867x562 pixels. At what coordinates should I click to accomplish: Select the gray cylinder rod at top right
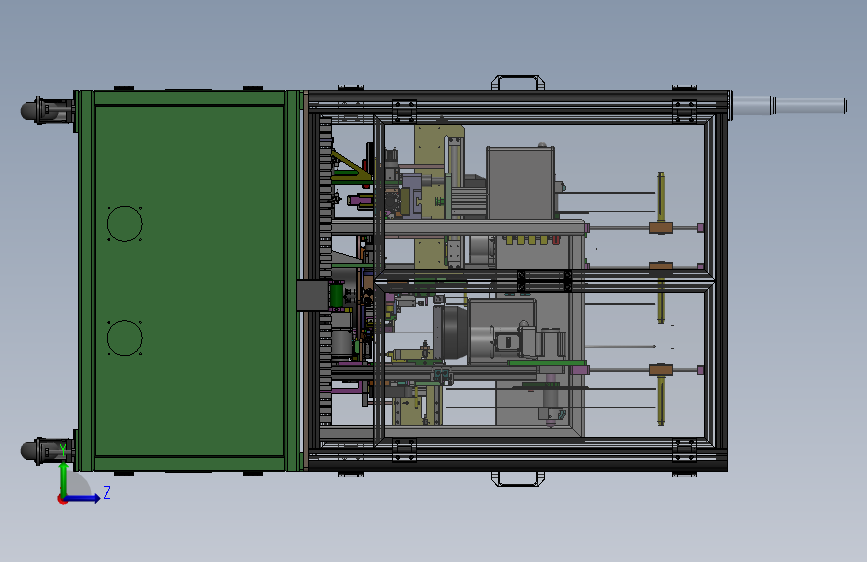click(789, 105)
